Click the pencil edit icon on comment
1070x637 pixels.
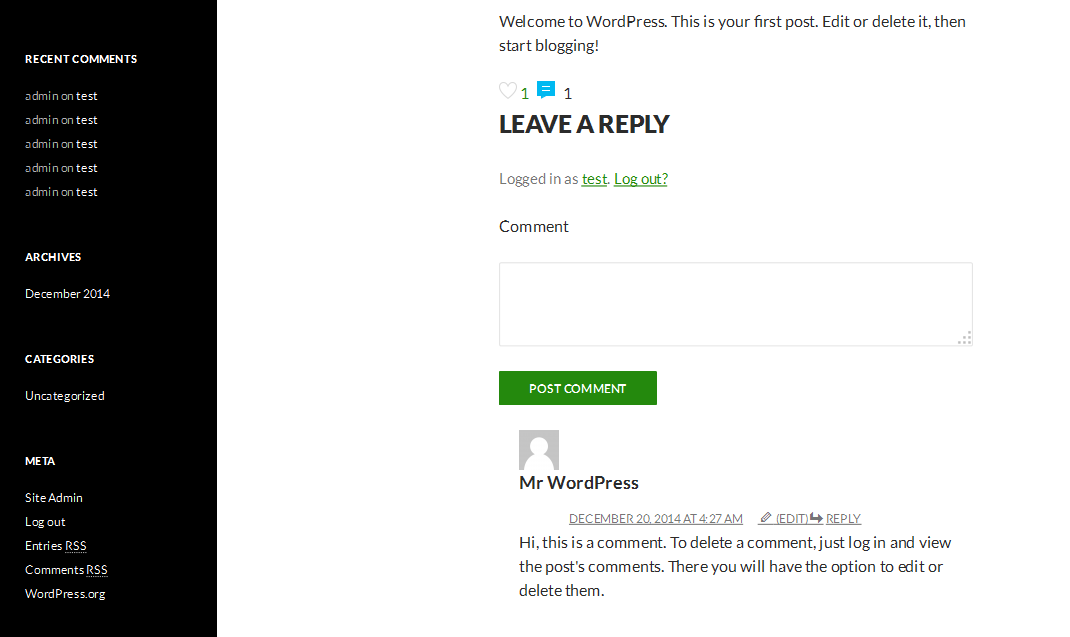point(766,518)
